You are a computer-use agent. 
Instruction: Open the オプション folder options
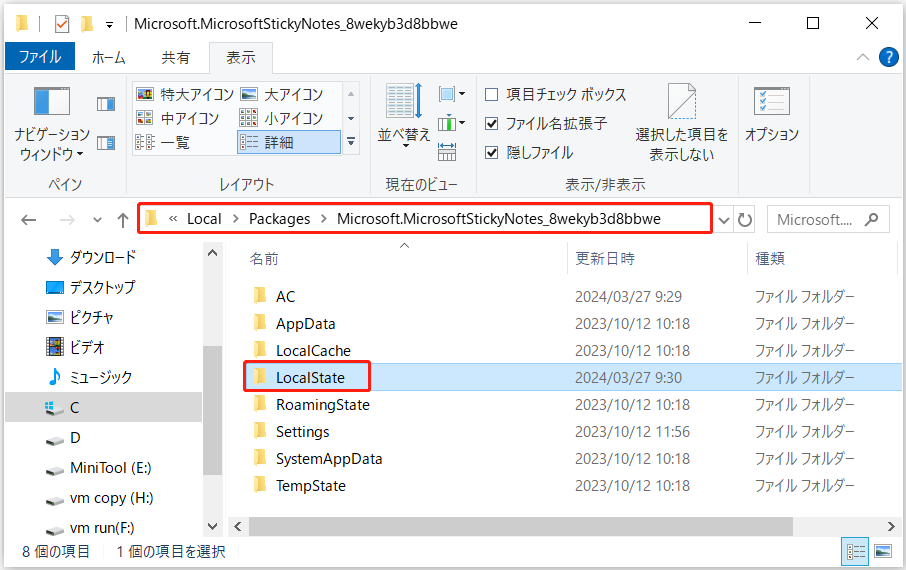click(771, 116)
